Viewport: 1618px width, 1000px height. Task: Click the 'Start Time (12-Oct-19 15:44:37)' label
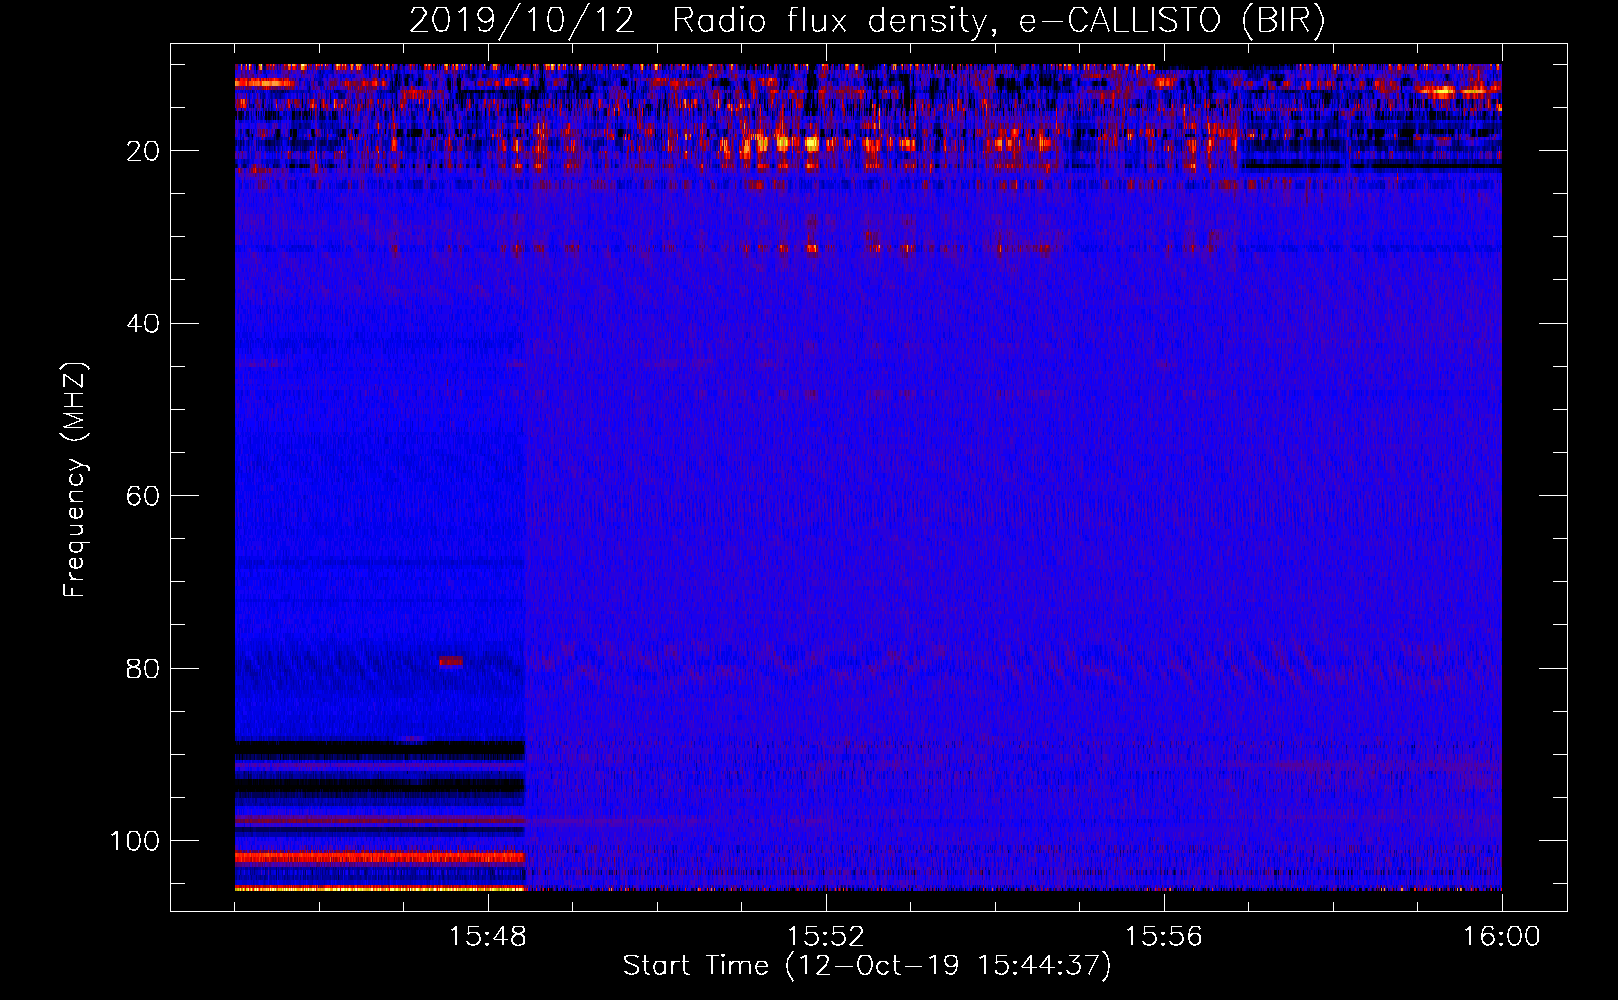tap(867, 966)
